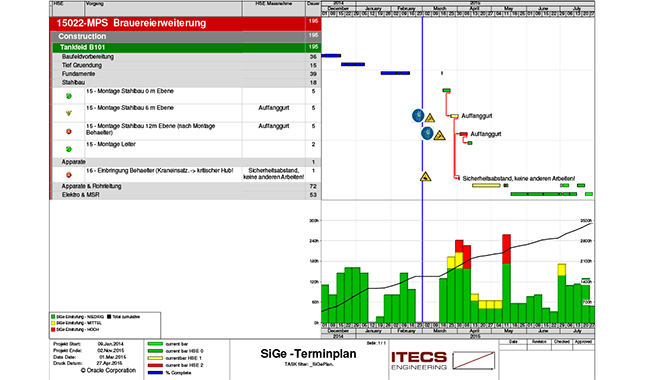The width and height of the screenshot is (660, 380).
Task: Click green HSE indicator in Montage Leiter row
Action: (69, 149)
